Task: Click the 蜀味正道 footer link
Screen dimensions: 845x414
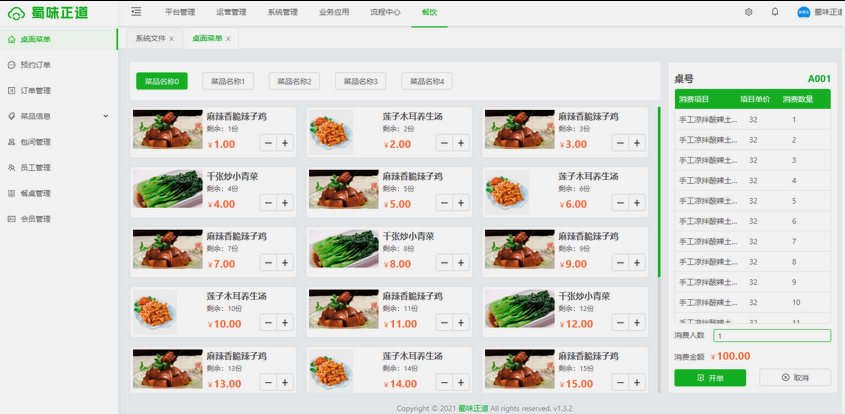Action: point(473,408)
